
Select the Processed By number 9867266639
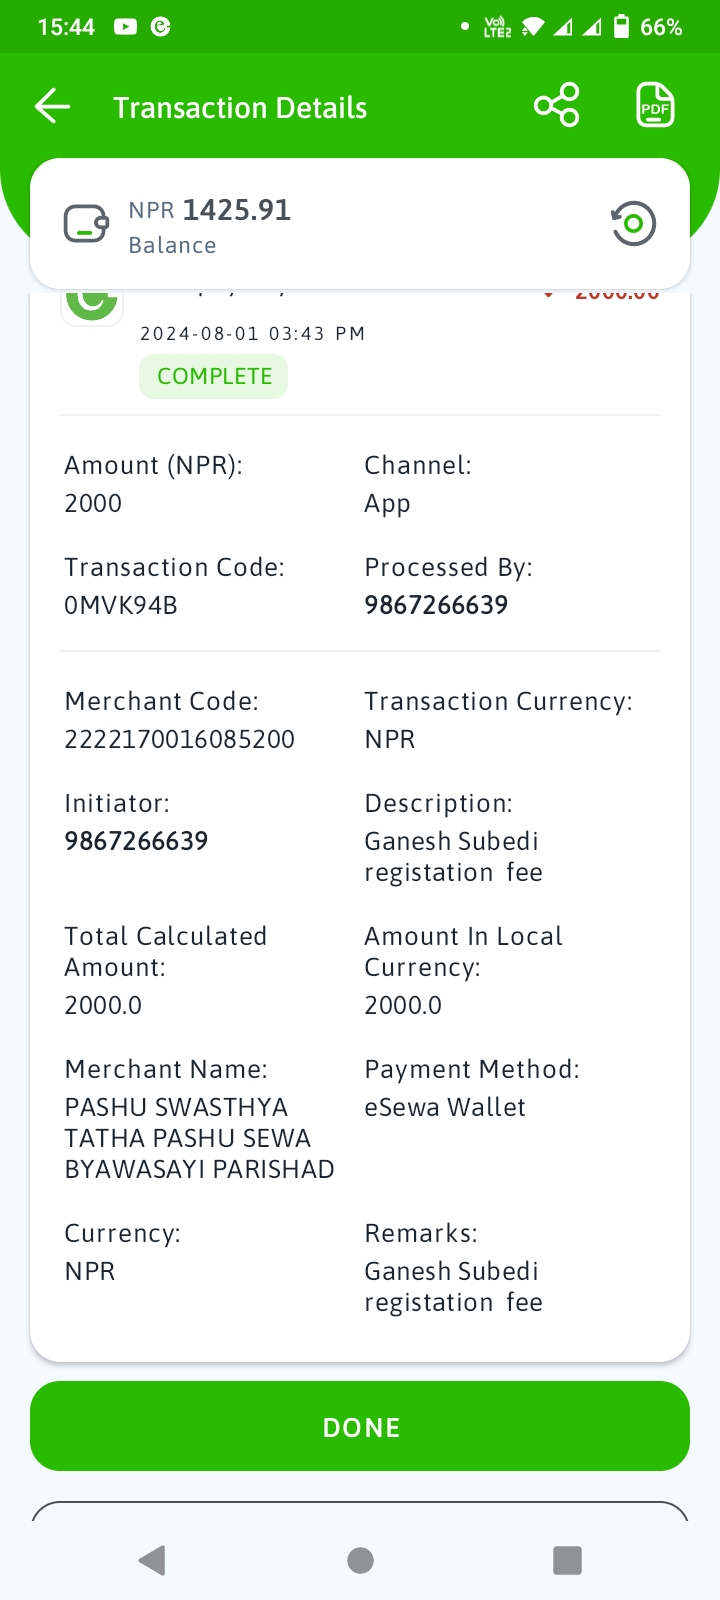point(436,605)
